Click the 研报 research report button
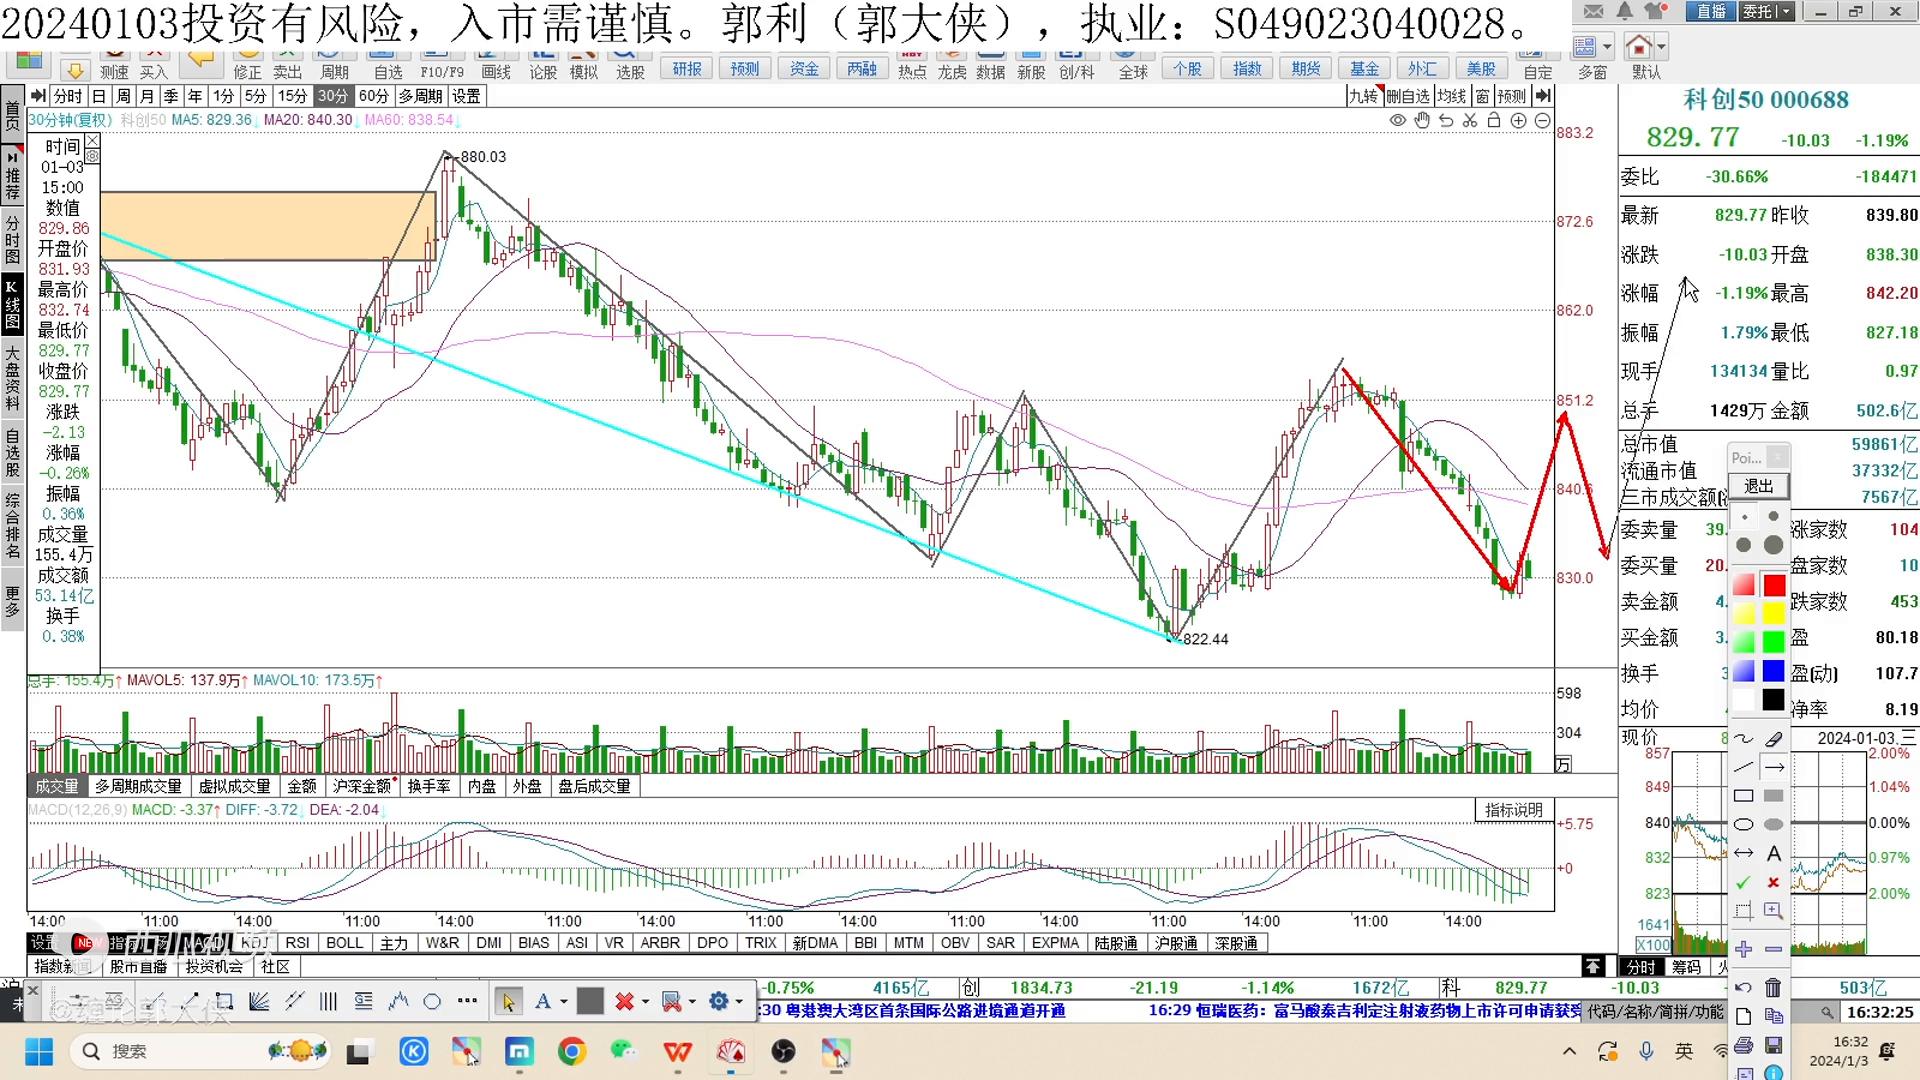 tap(686, 68)
